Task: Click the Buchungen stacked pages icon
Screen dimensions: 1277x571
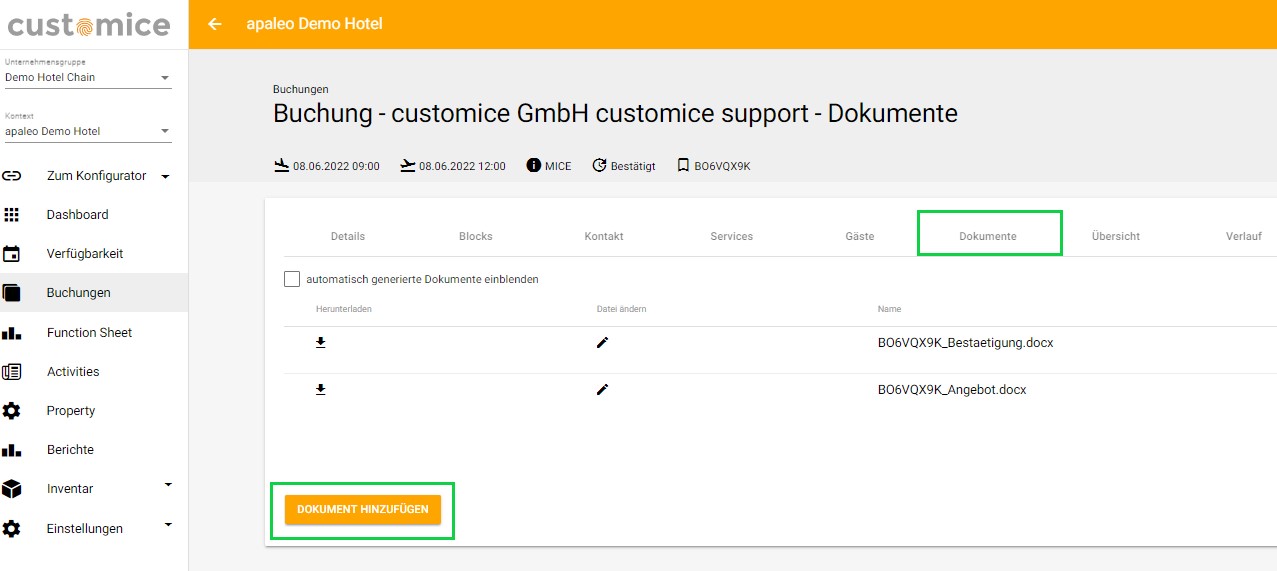Action: (12, 293)
